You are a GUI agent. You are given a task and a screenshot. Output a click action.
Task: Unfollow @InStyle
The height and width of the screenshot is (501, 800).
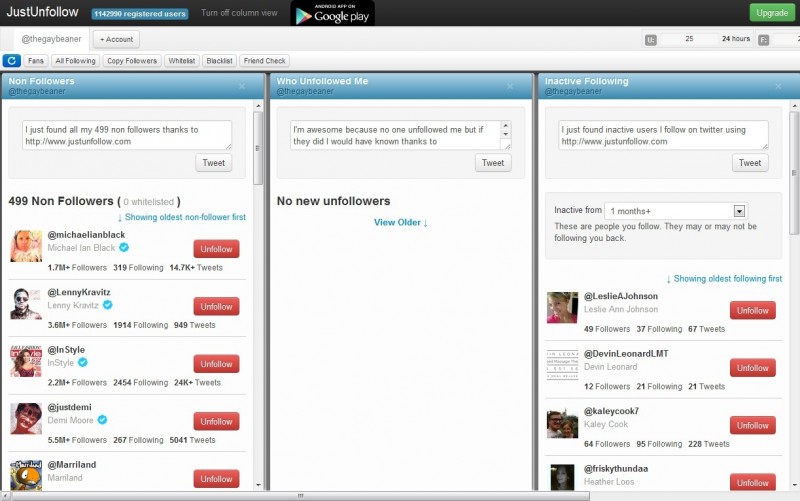(x=216, y=364)
